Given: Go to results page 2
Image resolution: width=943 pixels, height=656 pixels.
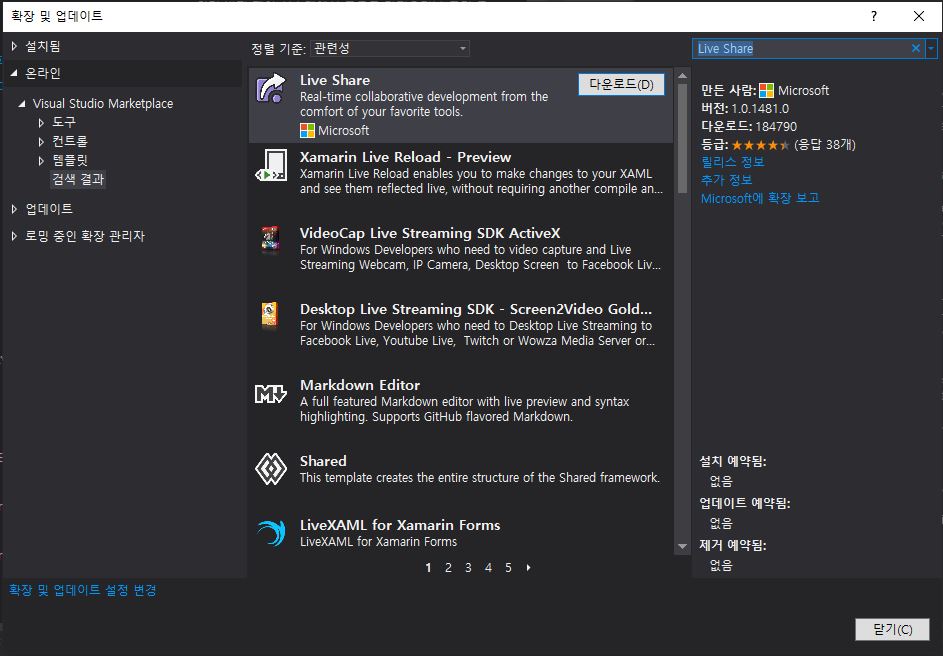Looking at the screenshot, I should pyautogui.click(x=448, y=568).
